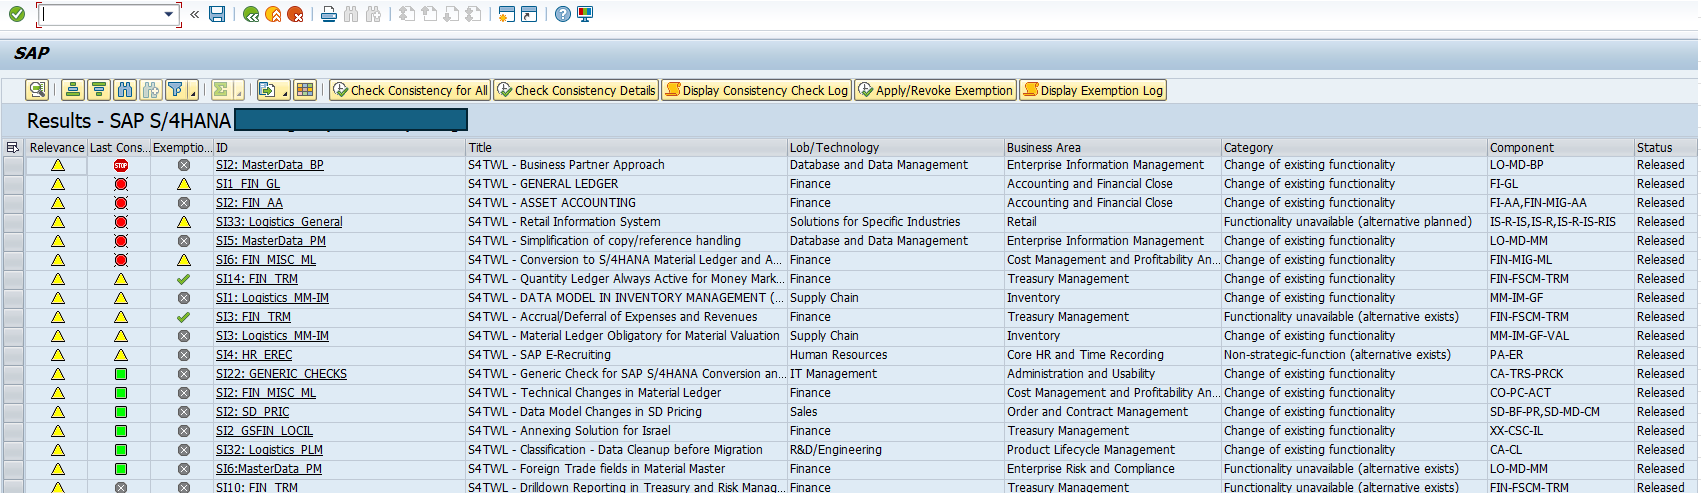
Task: Click the Export spreadsheet icon
Action: (x=267, y=90)
